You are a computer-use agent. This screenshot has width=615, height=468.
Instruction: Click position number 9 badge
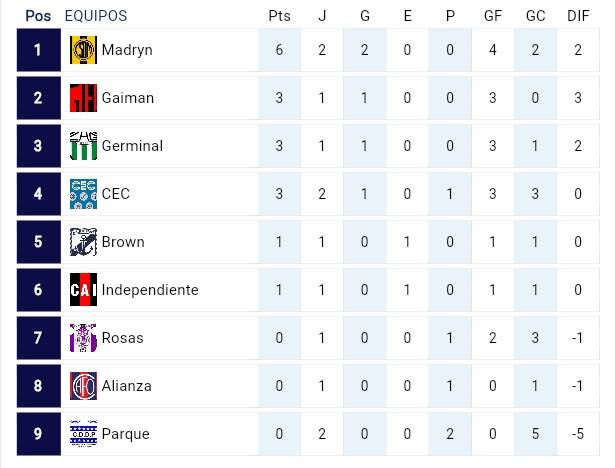click(38, 434)
